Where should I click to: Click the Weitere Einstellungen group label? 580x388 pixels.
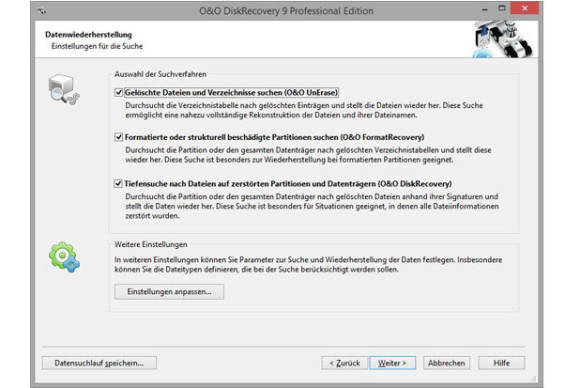tap(151, 244)
